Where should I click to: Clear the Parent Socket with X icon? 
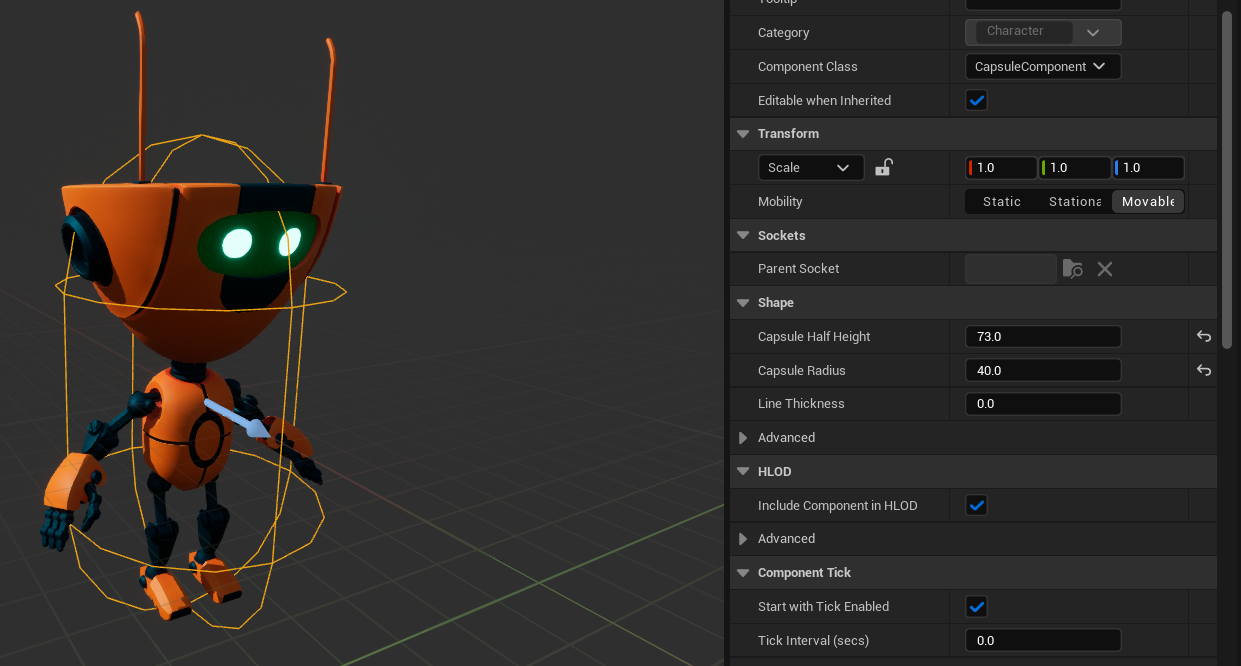coord(1105,269)
